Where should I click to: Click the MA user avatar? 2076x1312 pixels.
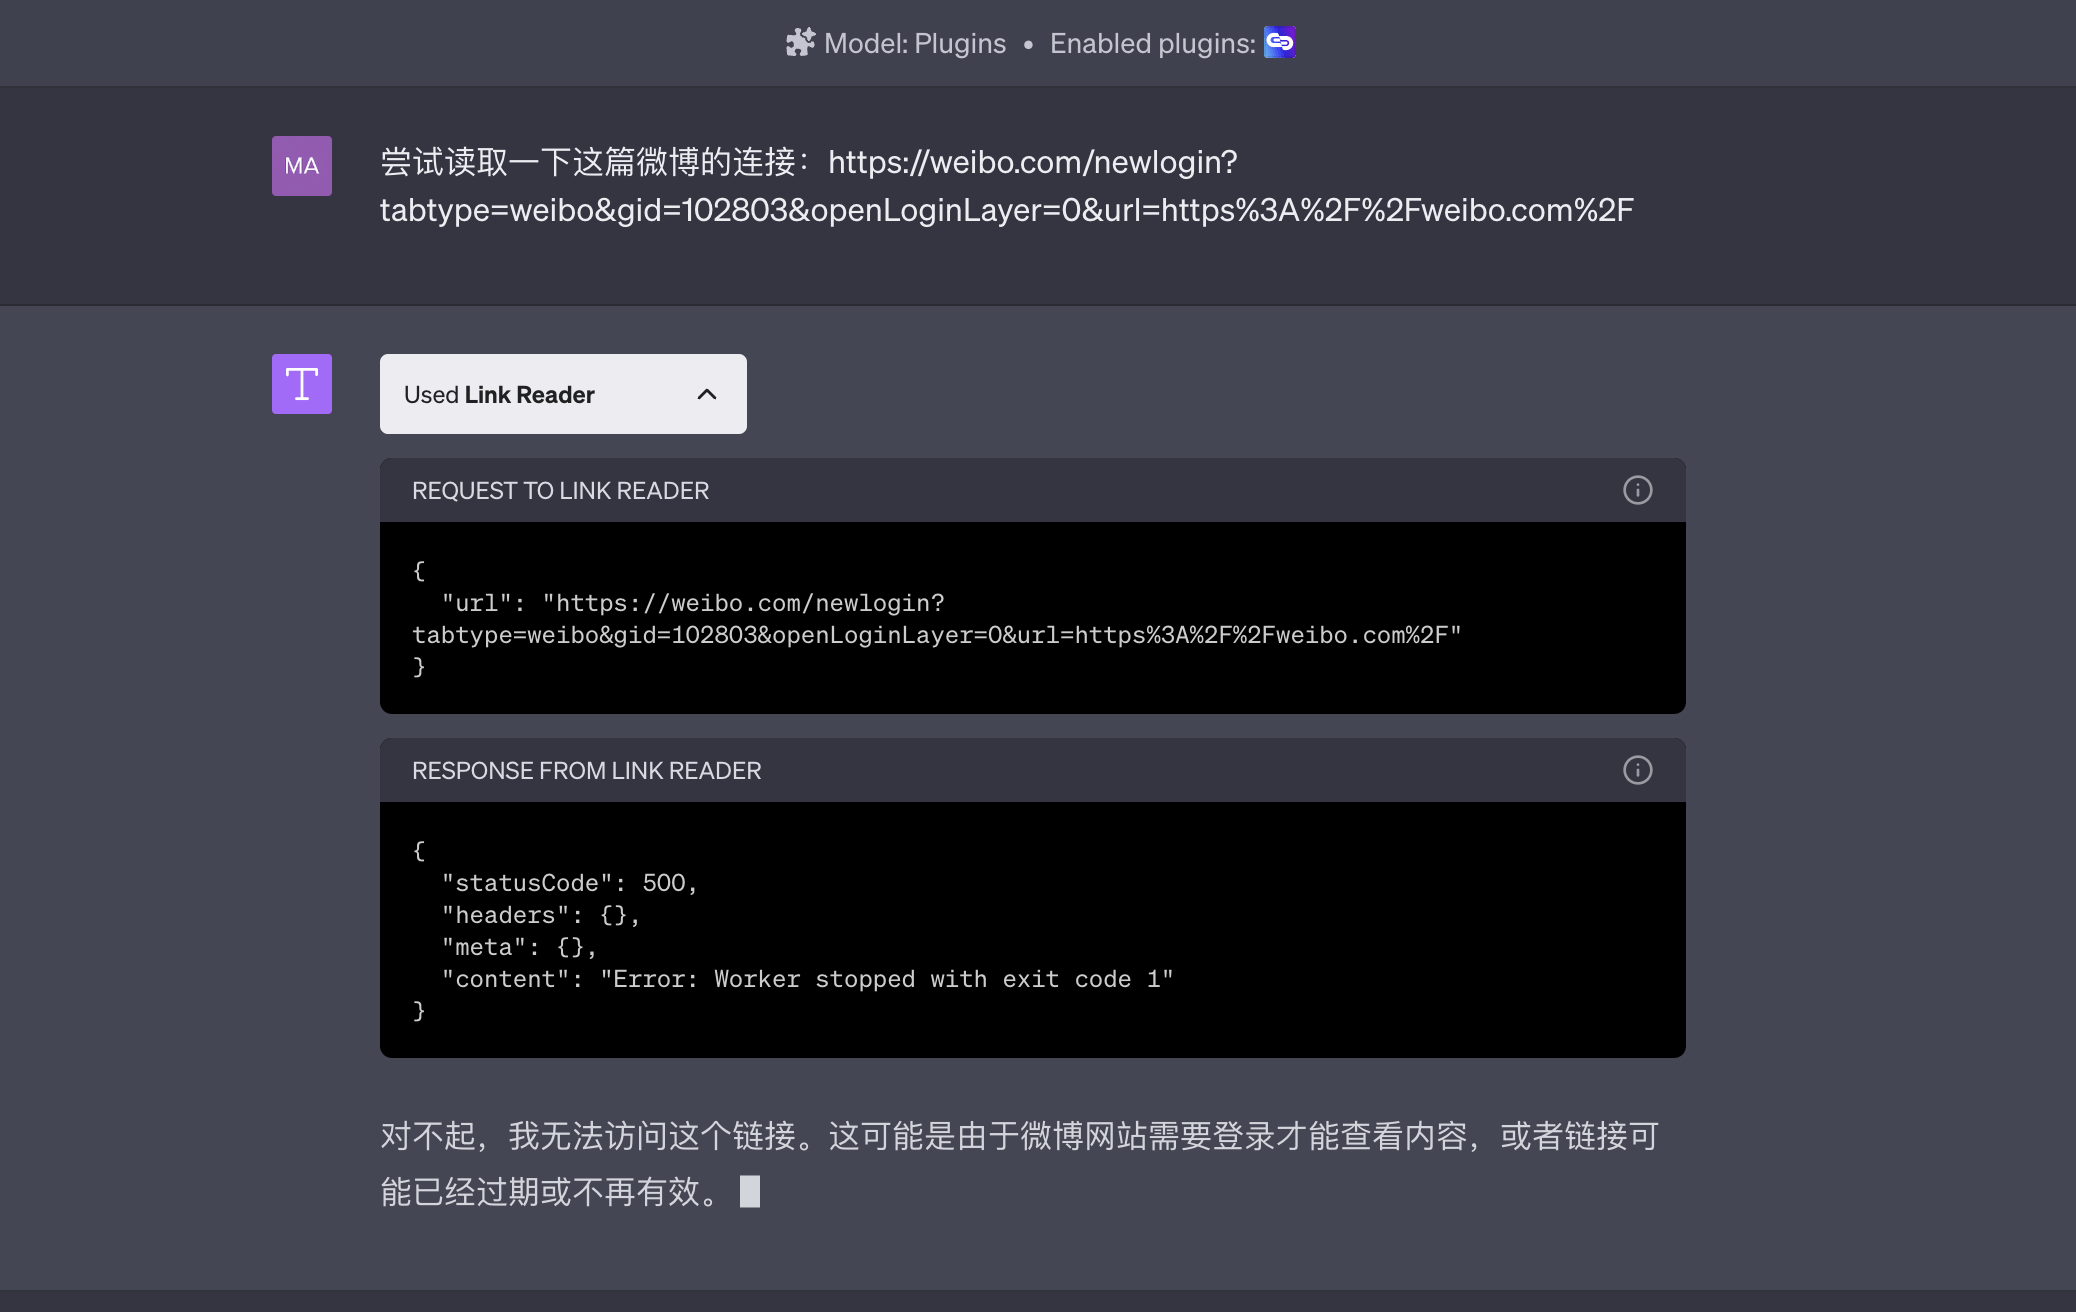point(301,165)
